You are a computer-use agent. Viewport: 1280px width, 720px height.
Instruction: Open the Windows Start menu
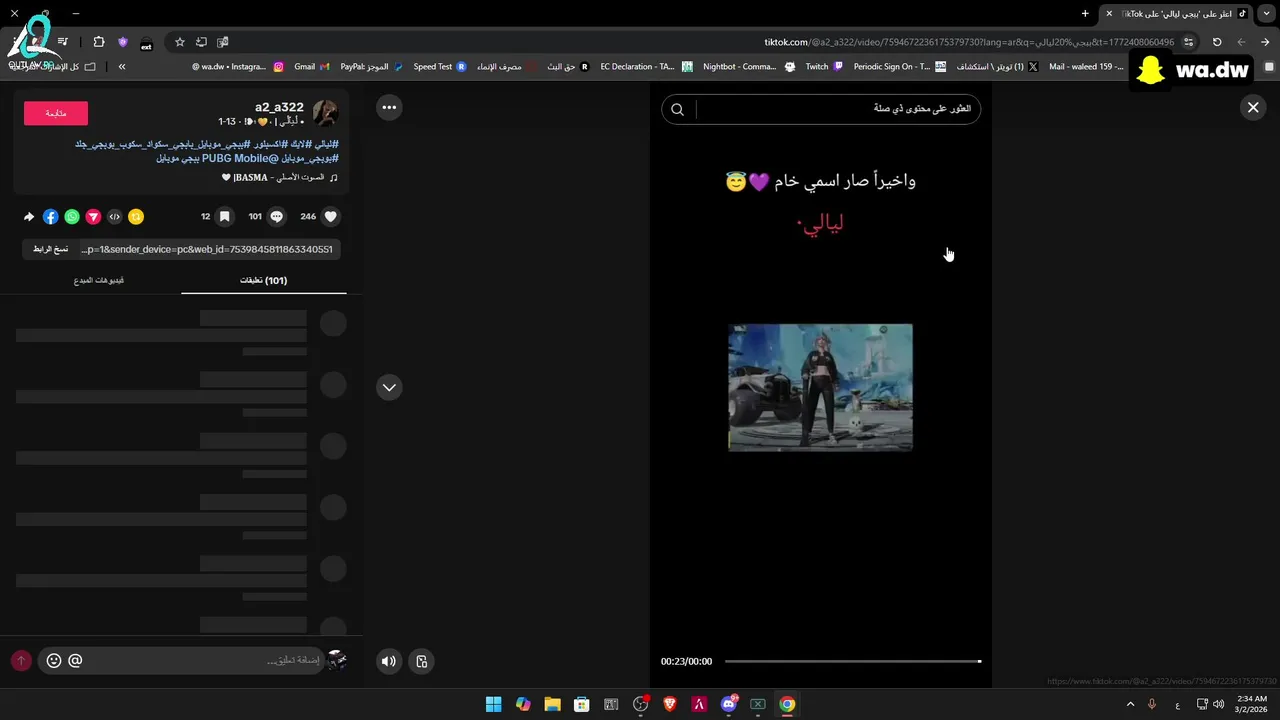[493, 704]
